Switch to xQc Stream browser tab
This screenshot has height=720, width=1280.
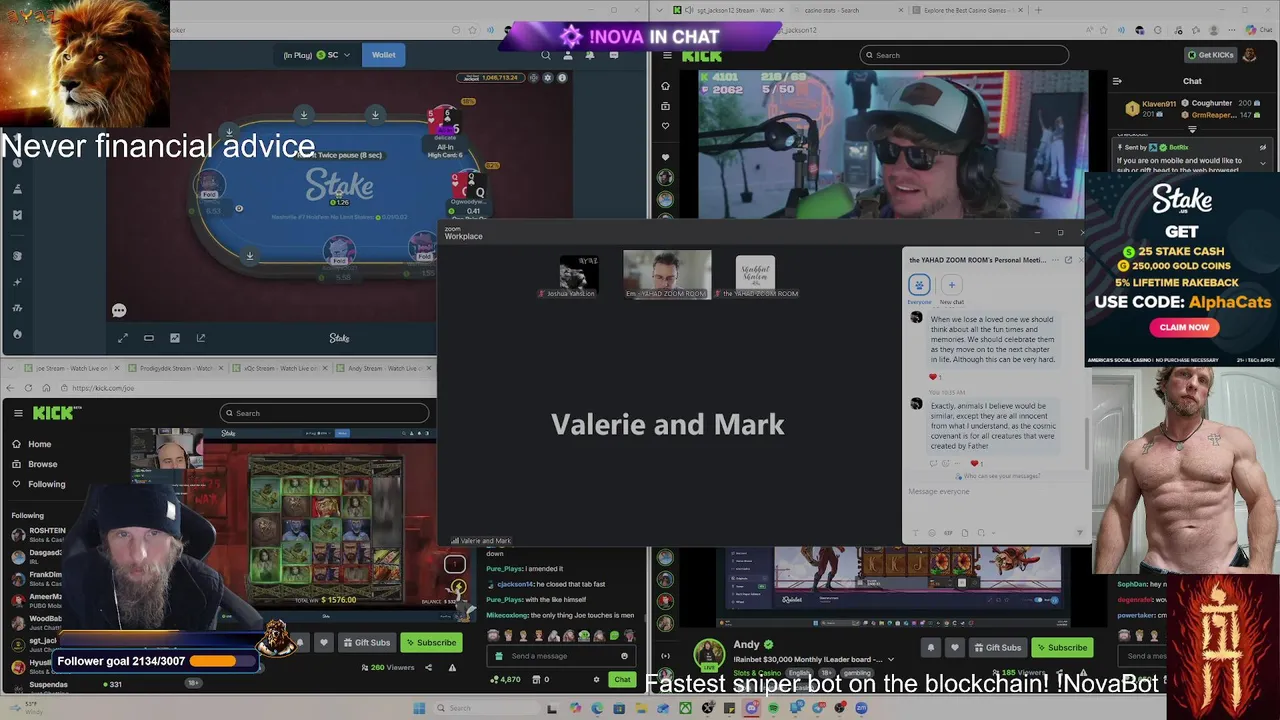[x=282, y=368]
